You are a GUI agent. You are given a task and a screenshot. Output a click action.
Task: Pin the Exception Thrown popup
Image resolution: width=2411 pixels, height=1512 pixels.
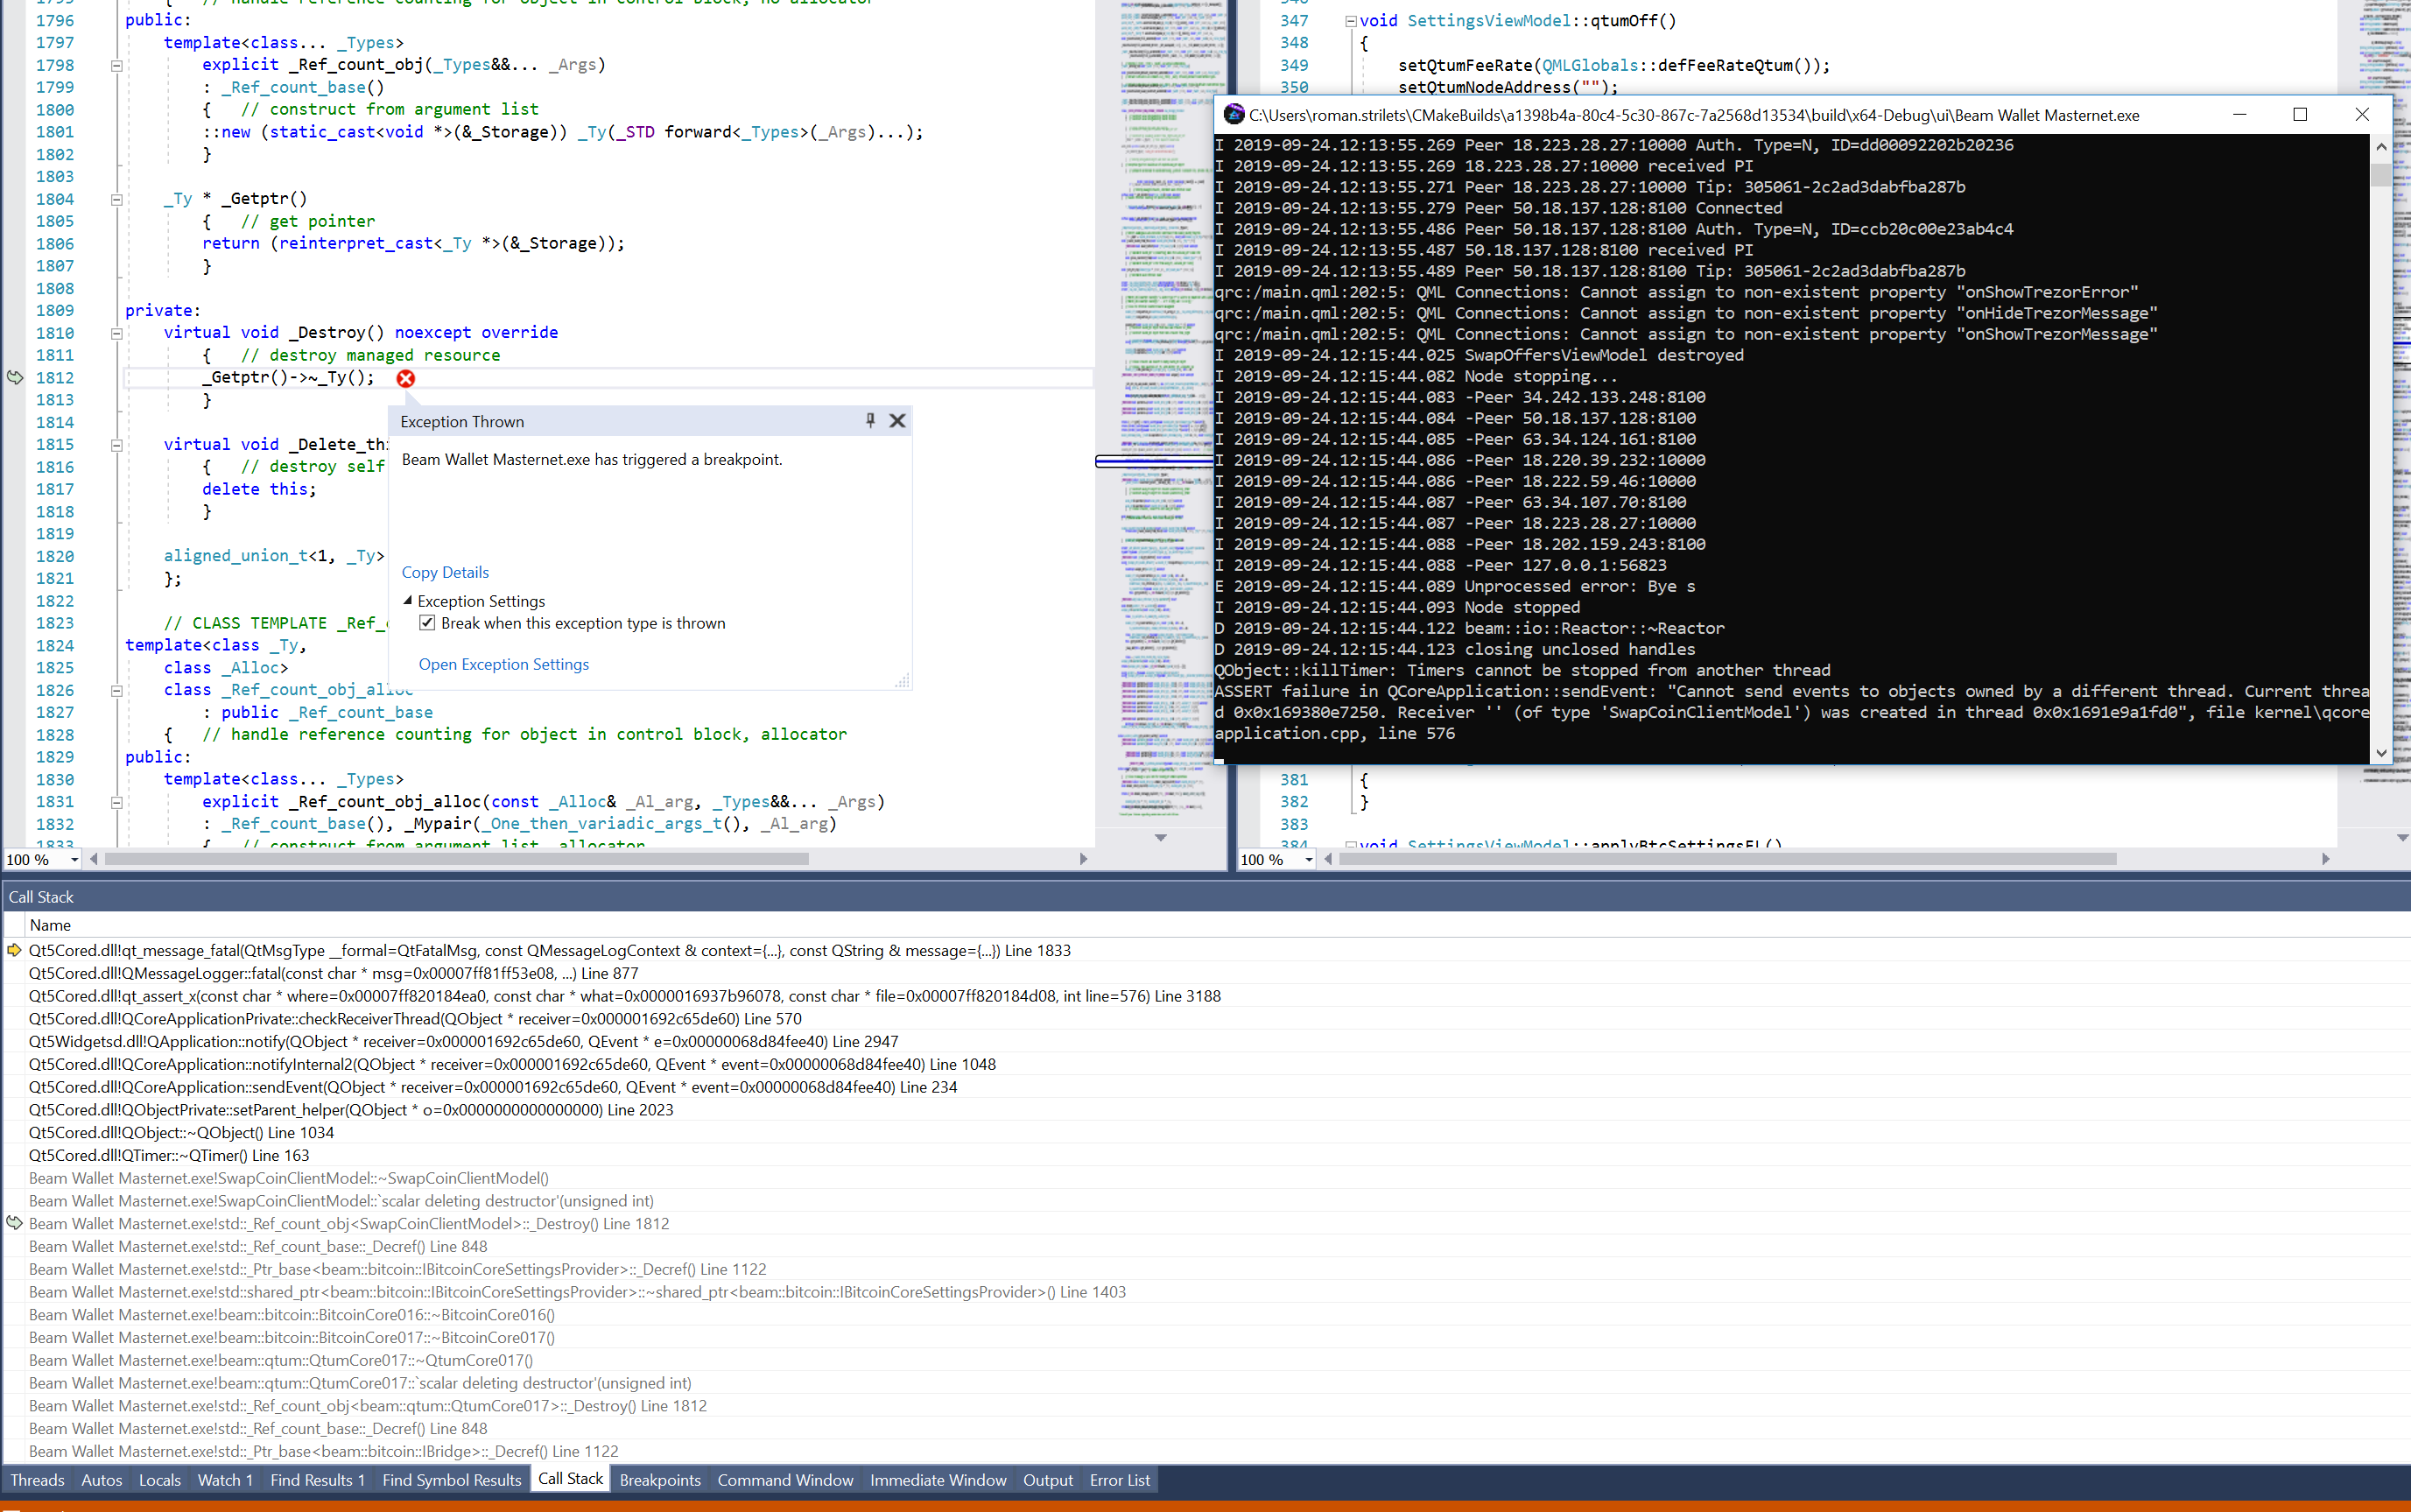(869, 421)
